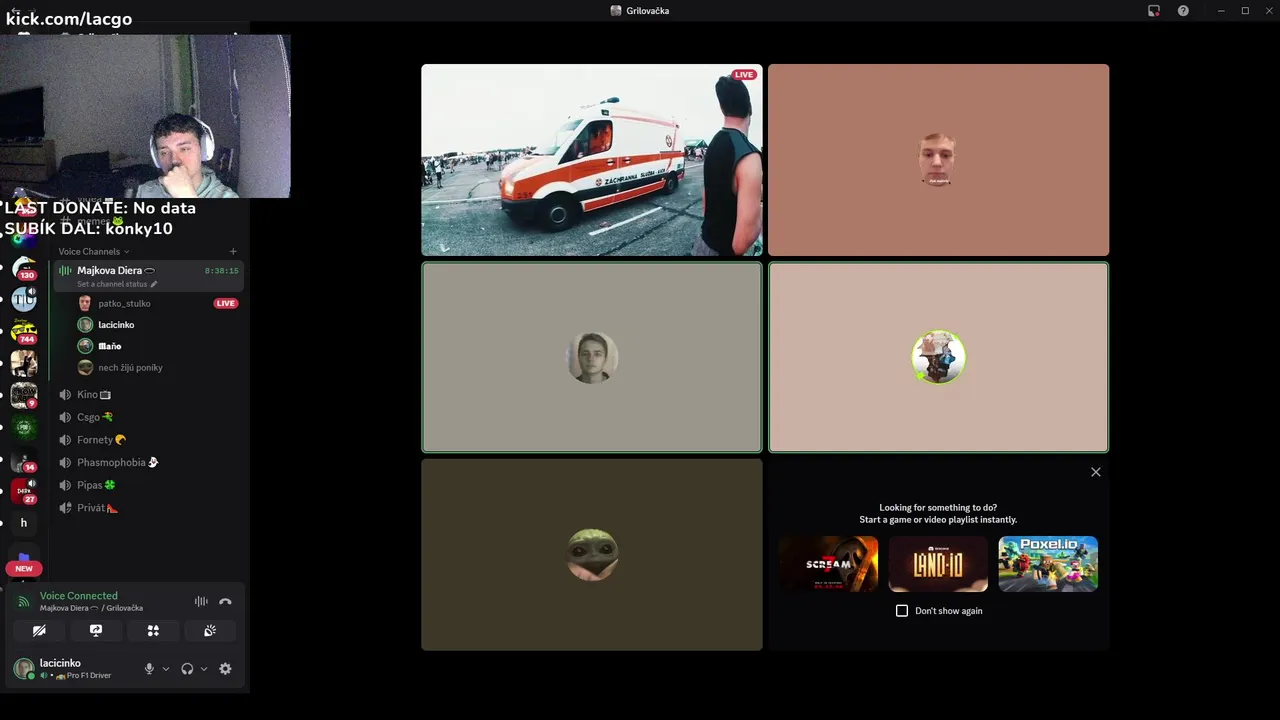Open the soundboard icon
The width and height of the screenshot is (1280, 720).
pyautogui.click(x=210, y=631)
